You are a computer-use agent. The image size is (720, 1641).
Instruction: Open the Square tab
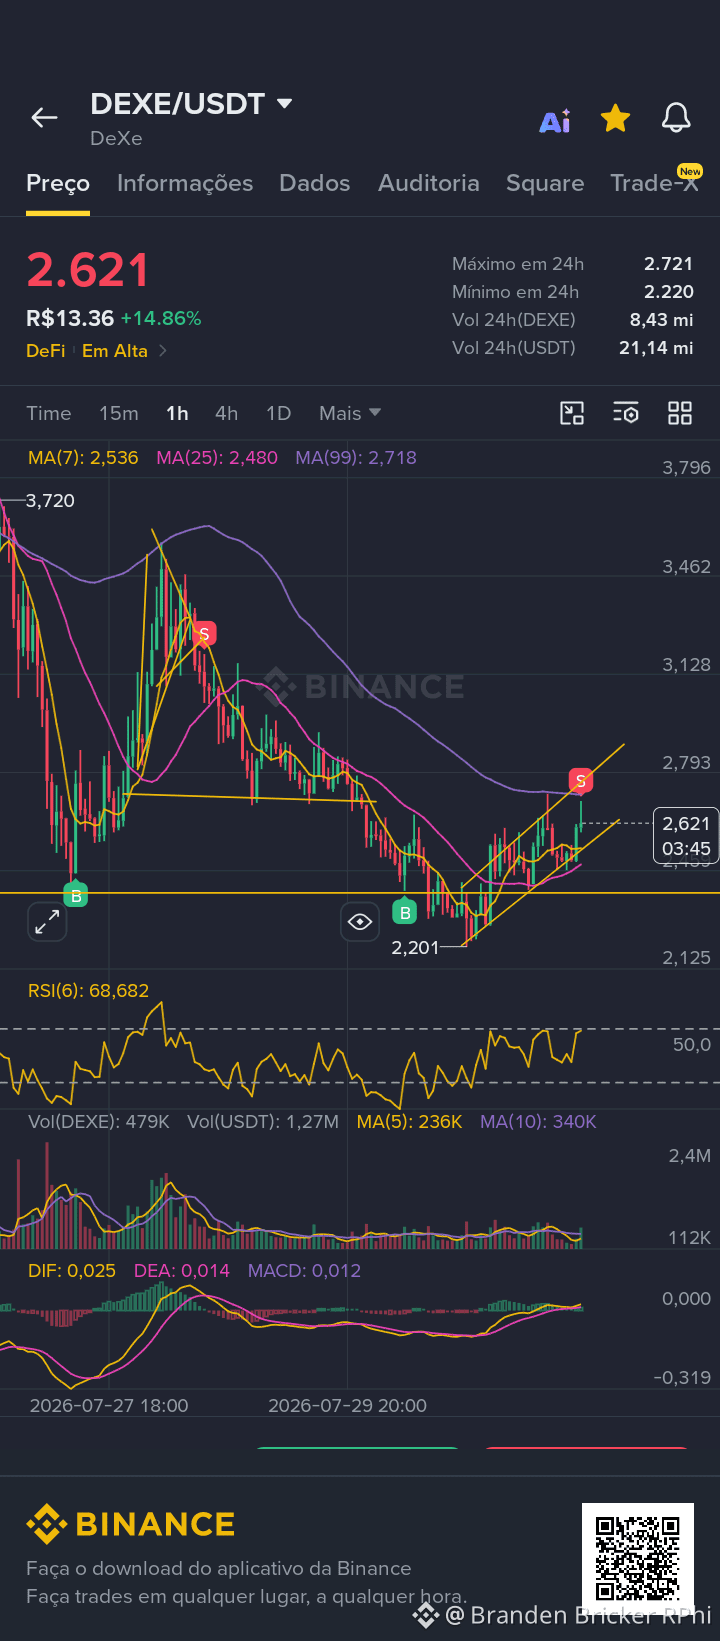click(x=545, y=183)
